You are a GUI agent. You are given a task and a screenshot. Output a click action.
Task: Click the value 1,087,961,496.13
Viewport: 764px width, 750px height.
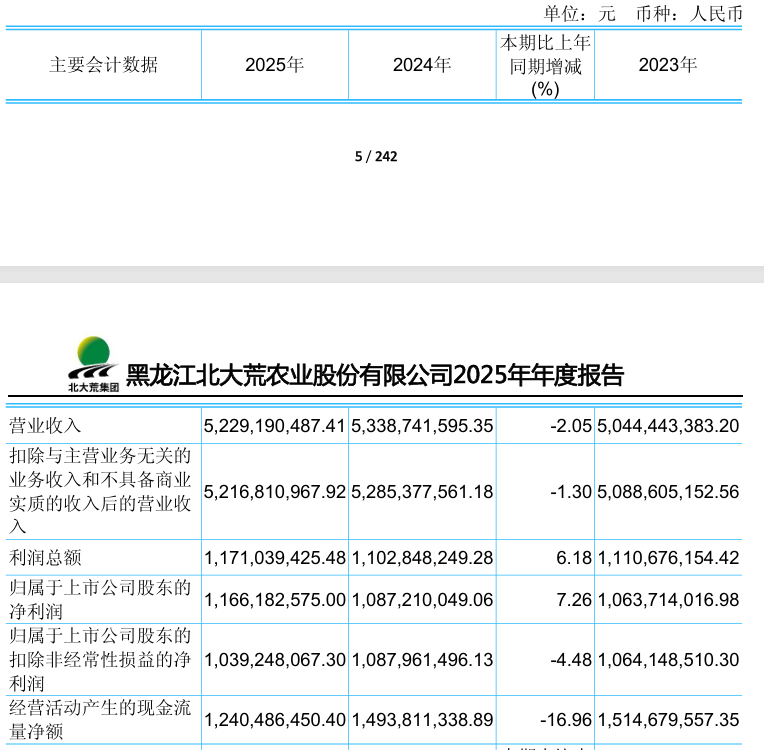[x=422, y=660]
